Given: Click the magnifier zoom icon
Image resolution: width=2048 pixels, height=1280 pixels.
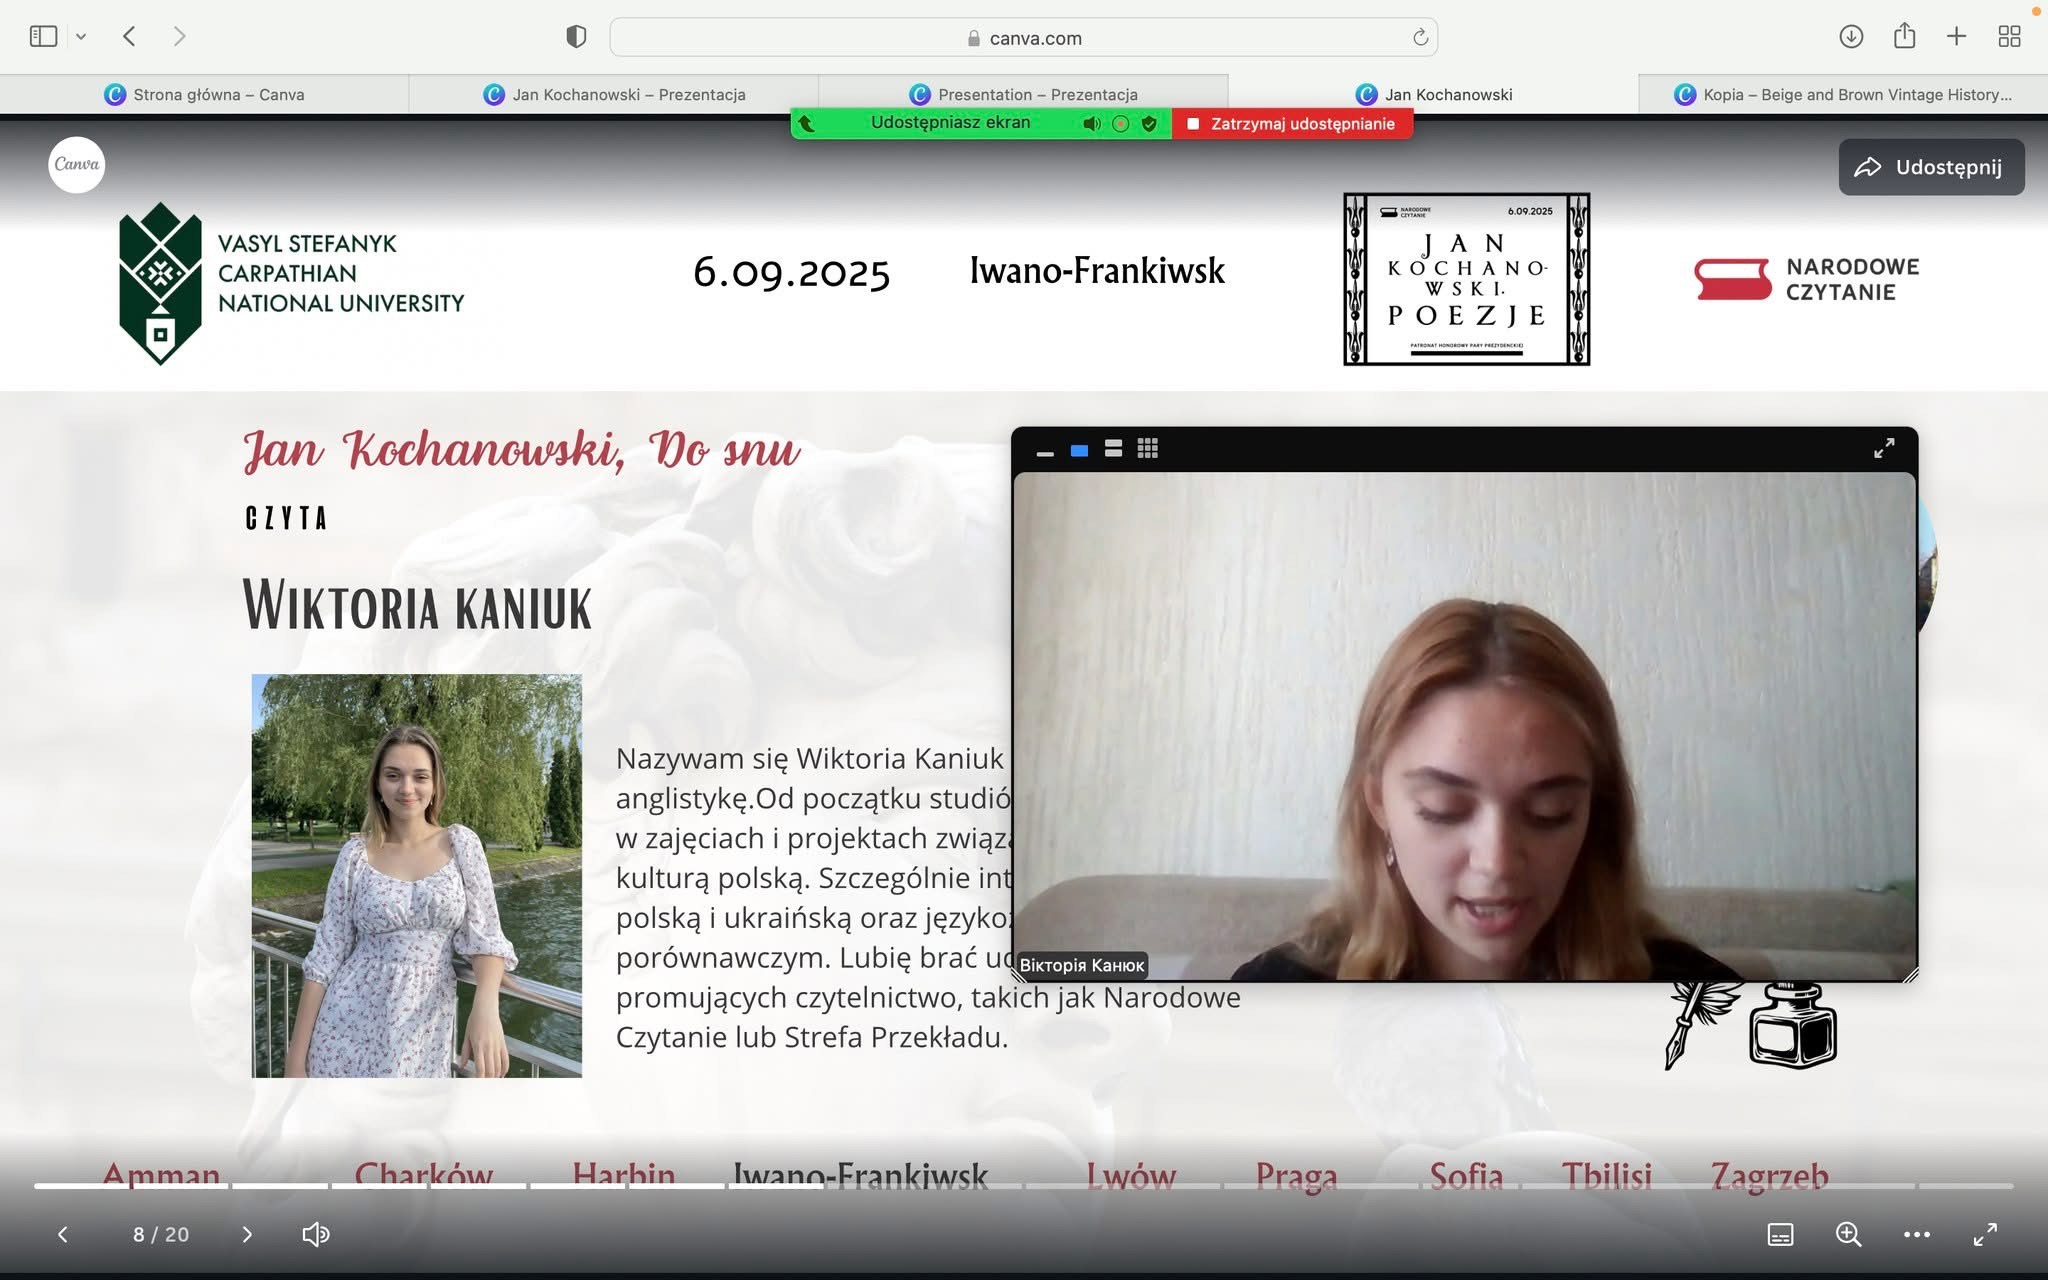Looking at the screenshot, I should click(x=1848, y=1235).
